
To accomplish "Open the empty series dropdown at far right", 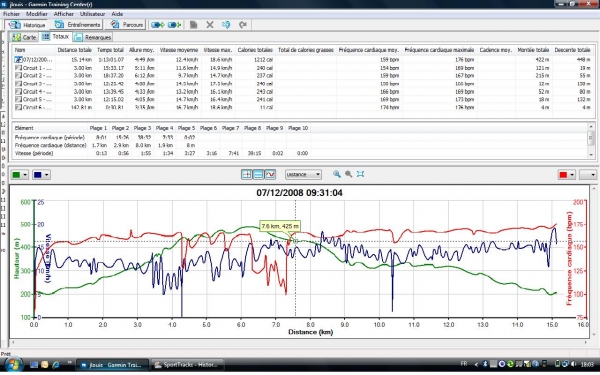I will point(588,175).
